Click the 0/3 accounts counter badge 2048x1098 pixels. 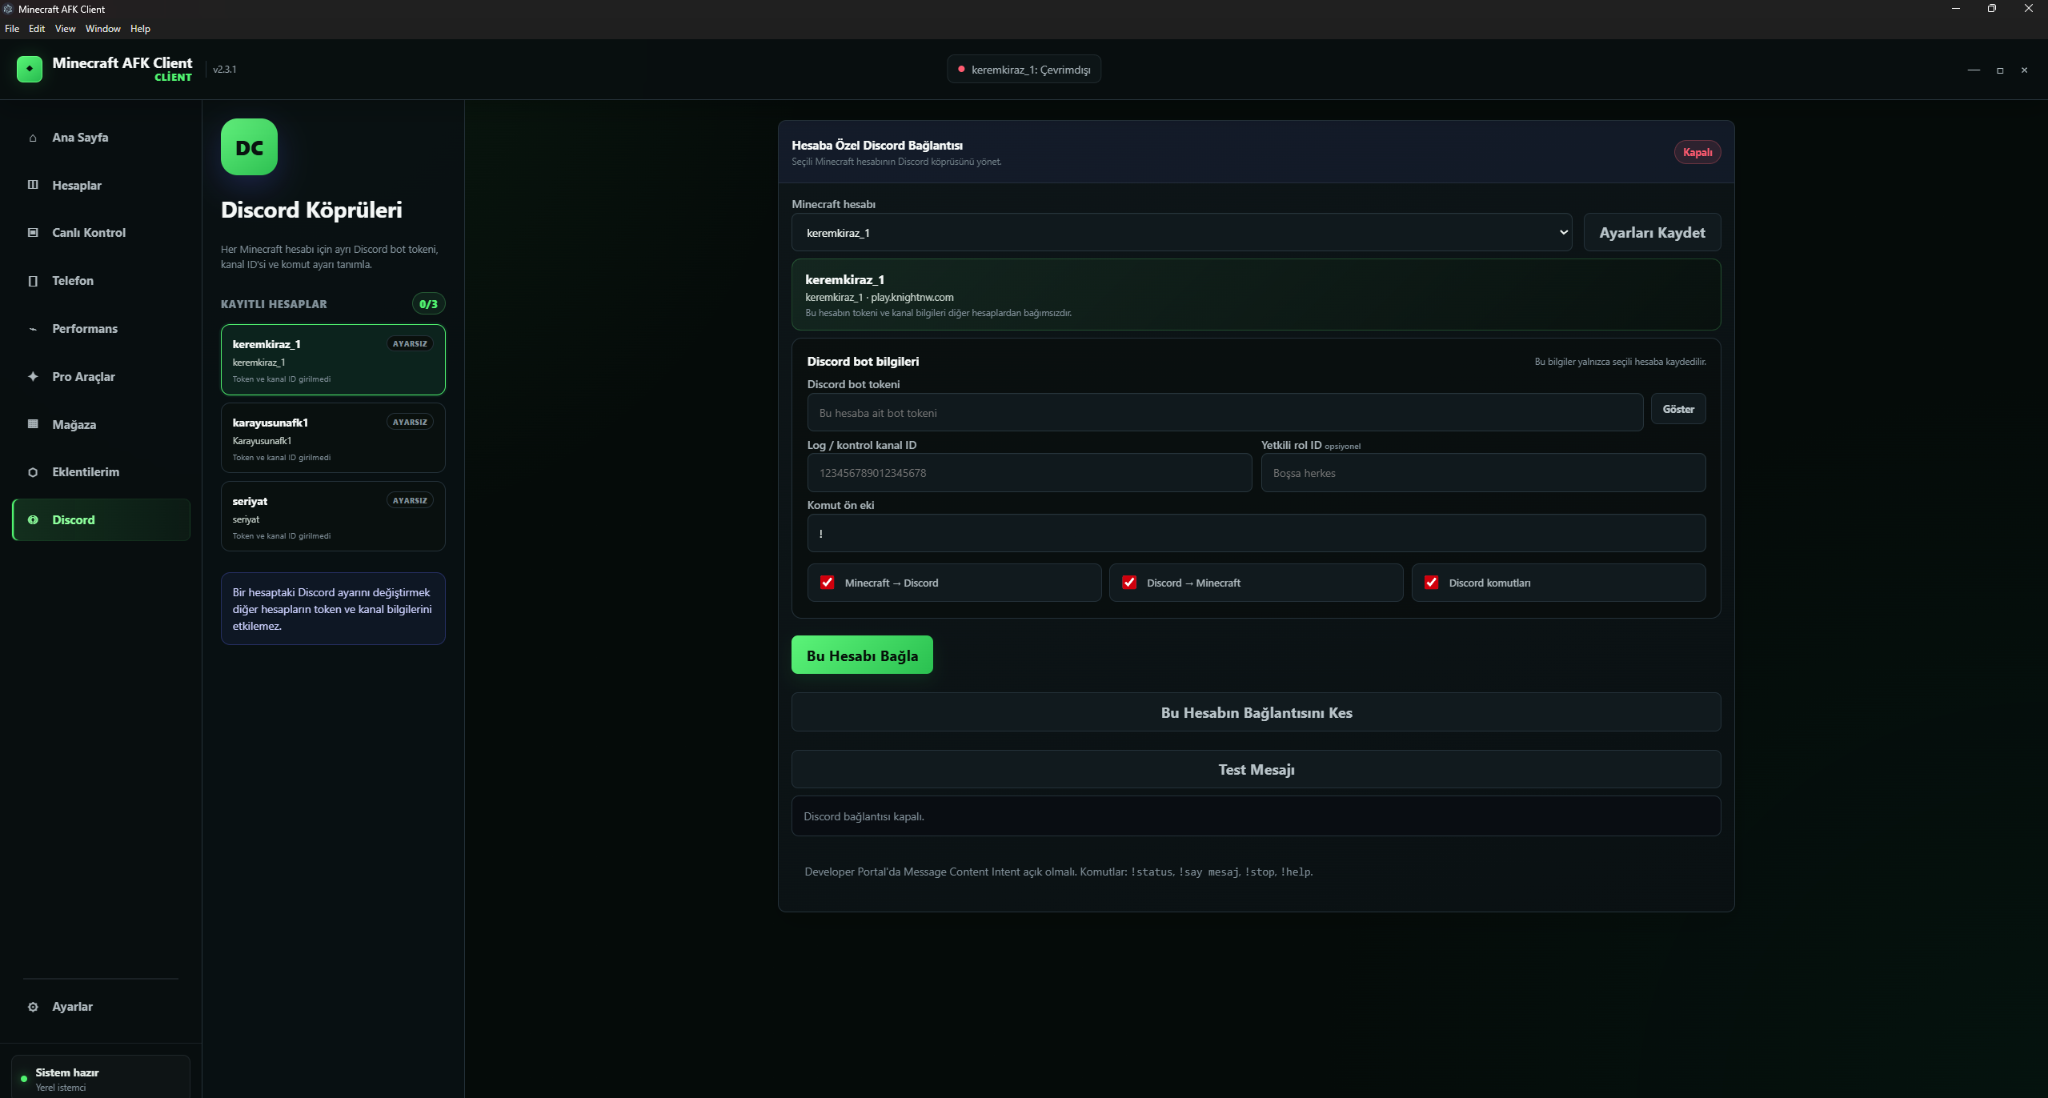(x=428, y=304)
